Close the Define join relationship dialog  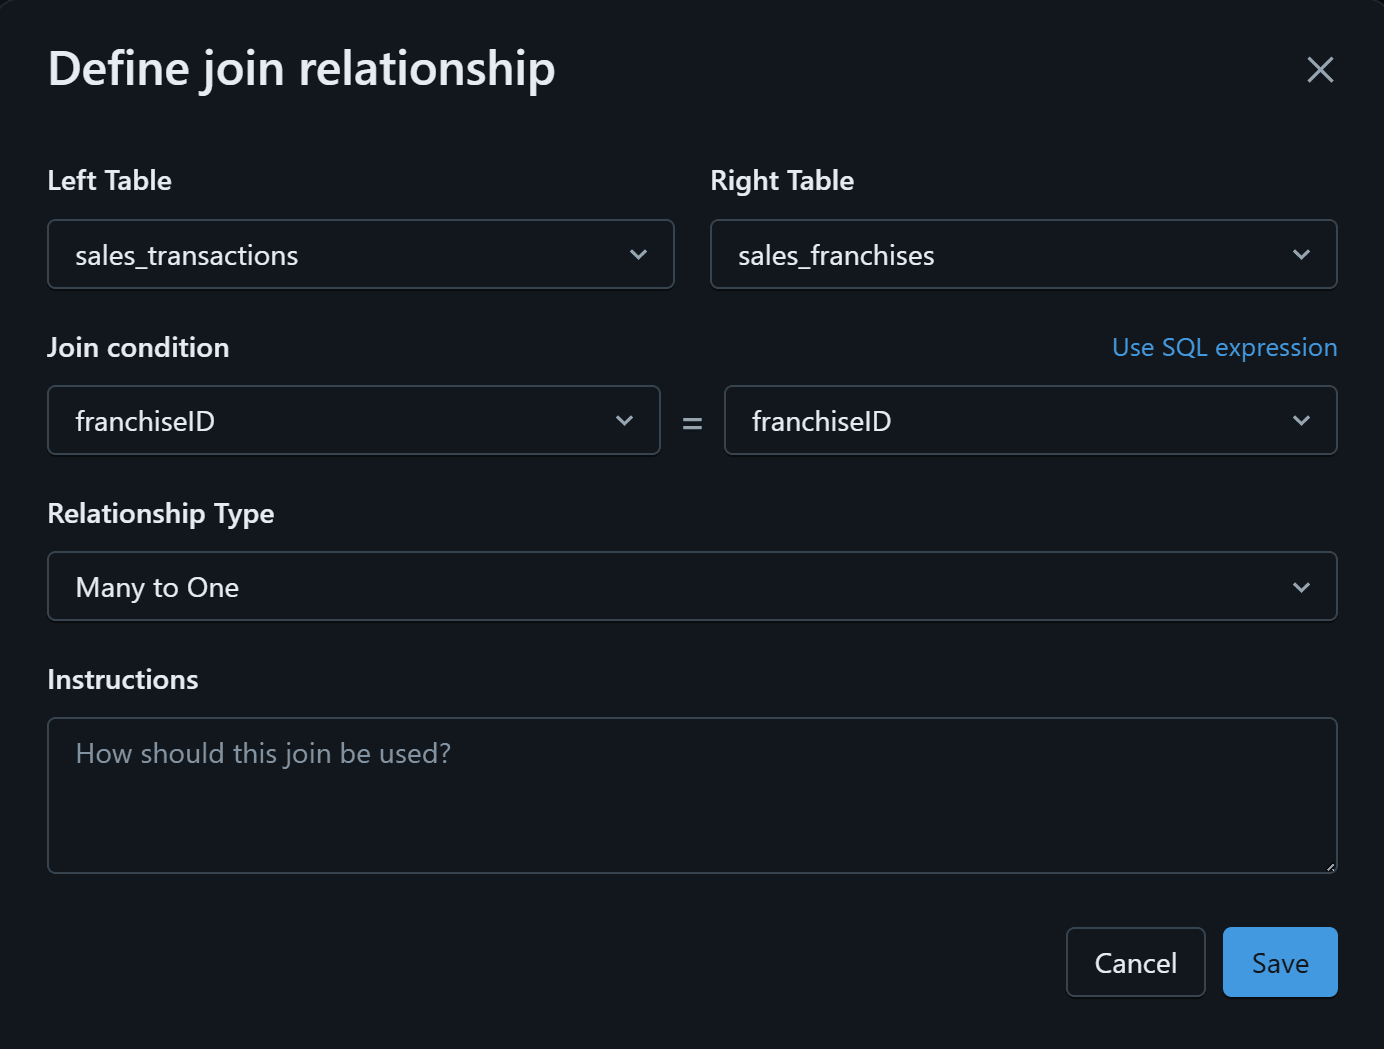tap(1320, 70)
